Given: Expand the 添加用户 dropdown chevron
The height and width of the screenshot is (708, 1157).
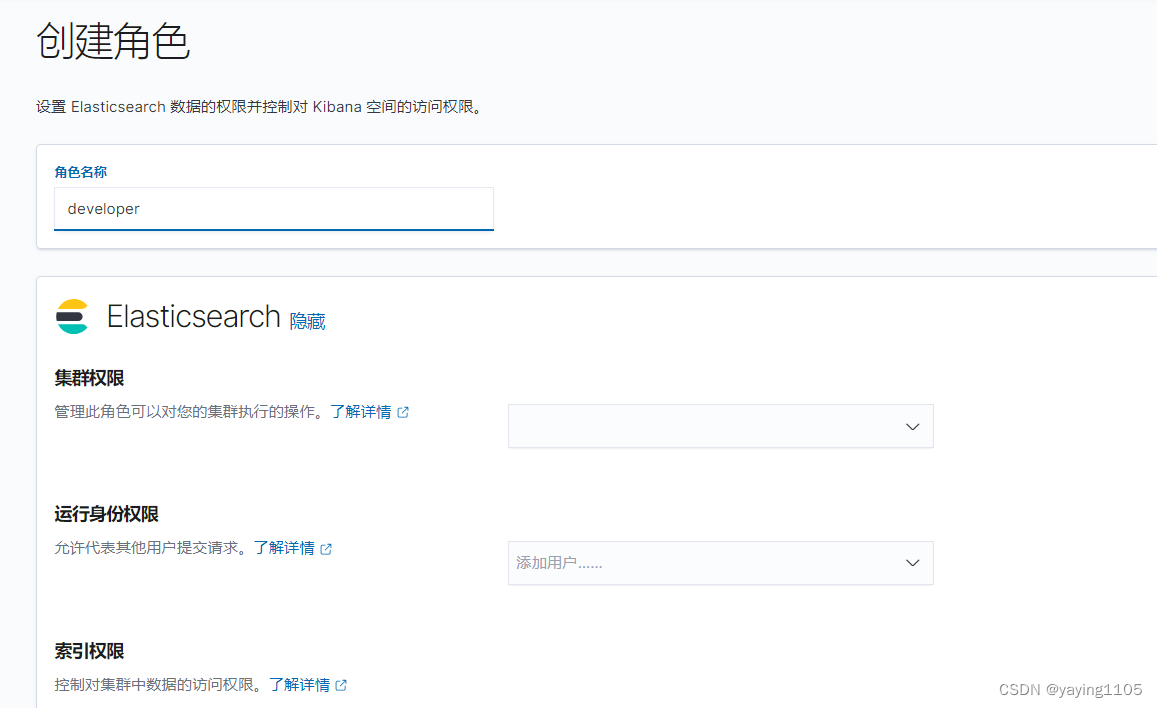Looking at the screenshot, I should (x=913, y=563).
